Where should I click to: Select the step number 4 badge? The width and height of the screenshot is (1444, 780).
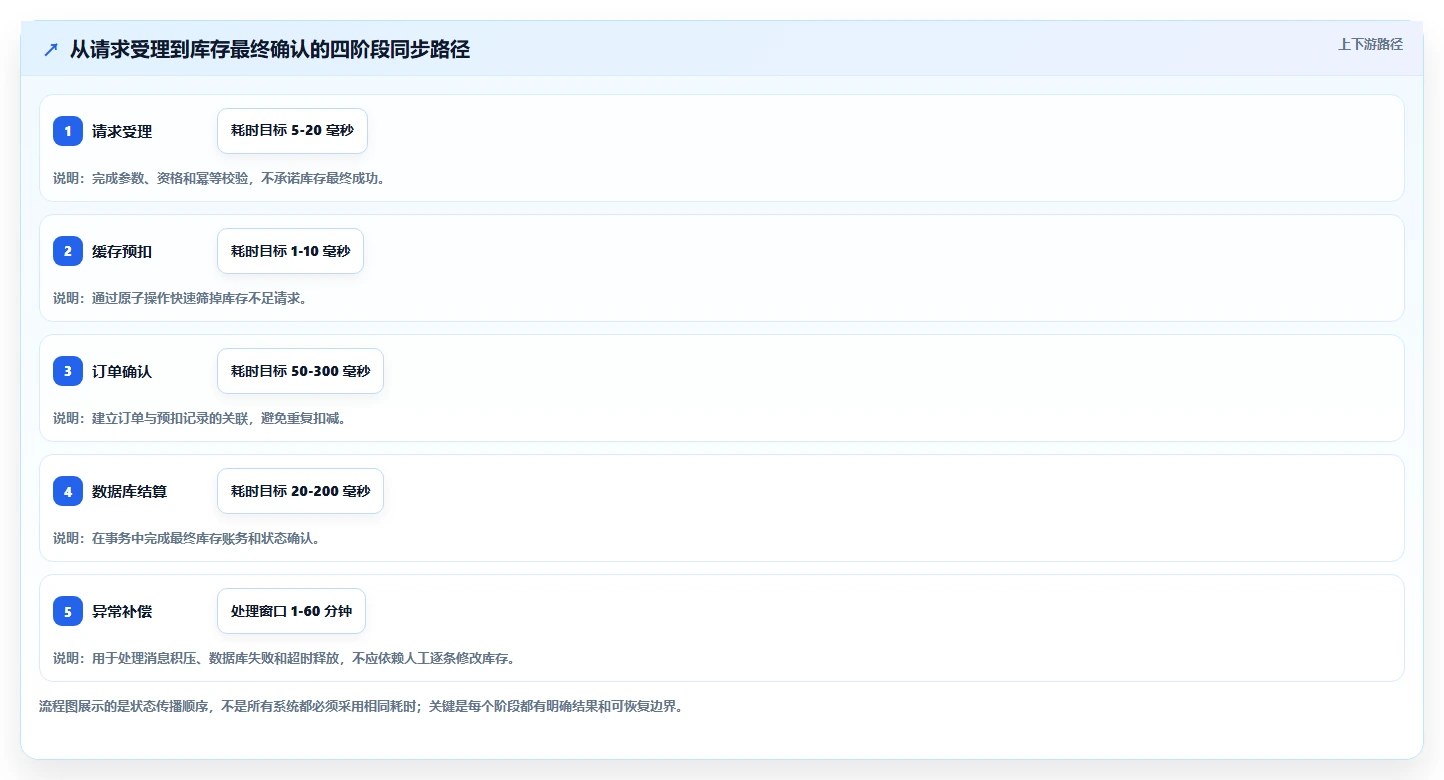coord(68,491)
